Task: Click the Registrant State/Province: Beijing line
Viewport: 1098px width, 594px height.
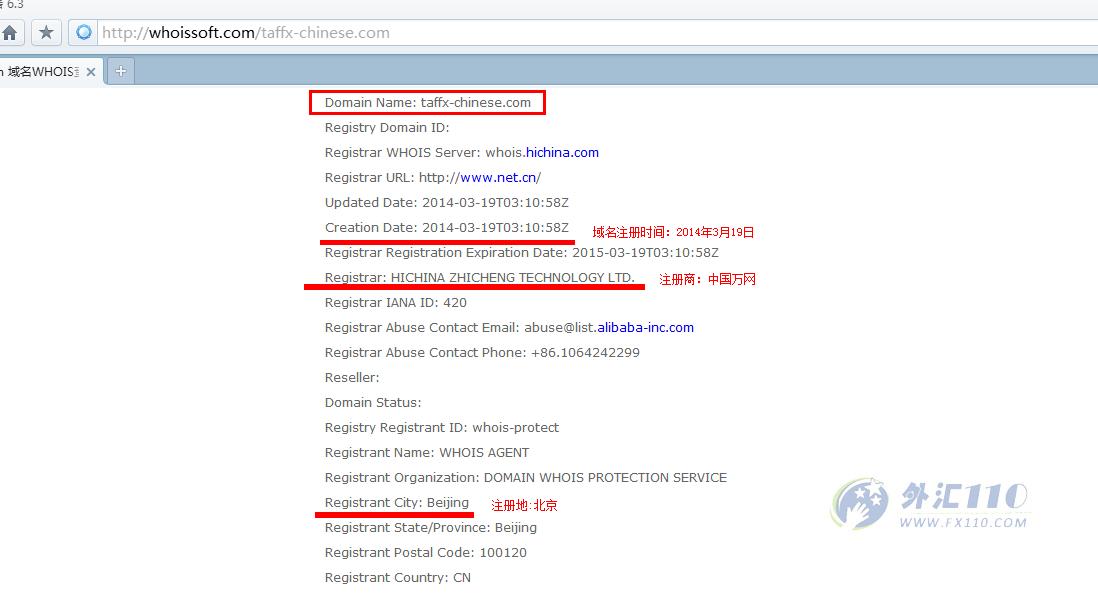Action: (x=431, y=528)
